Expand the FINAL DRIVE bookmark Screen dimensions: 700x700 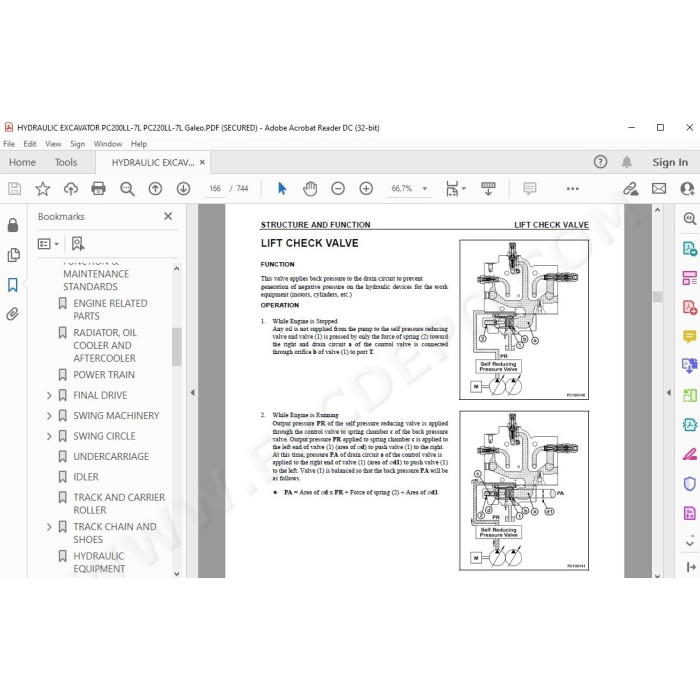[x=49, y=396]
